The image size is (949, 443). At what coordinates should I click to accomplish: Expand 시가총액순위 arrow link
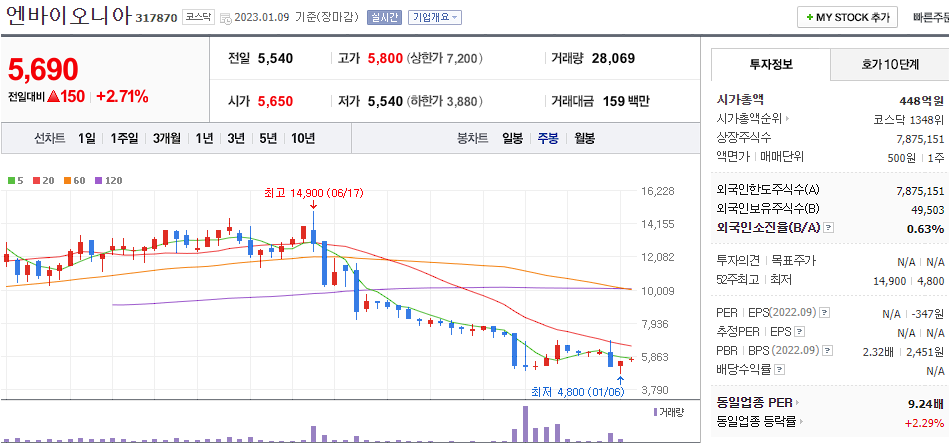(788, 119)
